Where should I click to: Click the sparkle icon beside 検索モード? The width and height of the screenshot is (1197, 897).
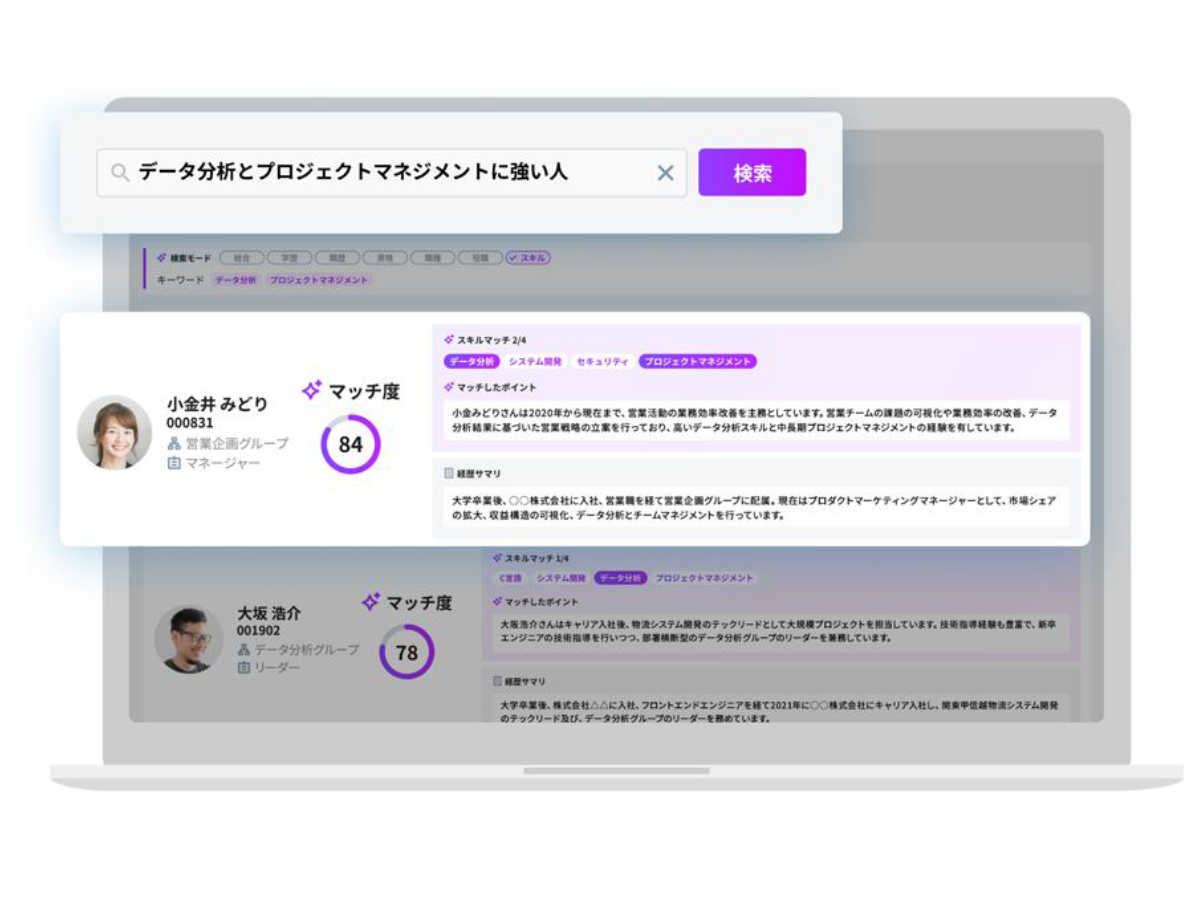[x=161, y=258]
